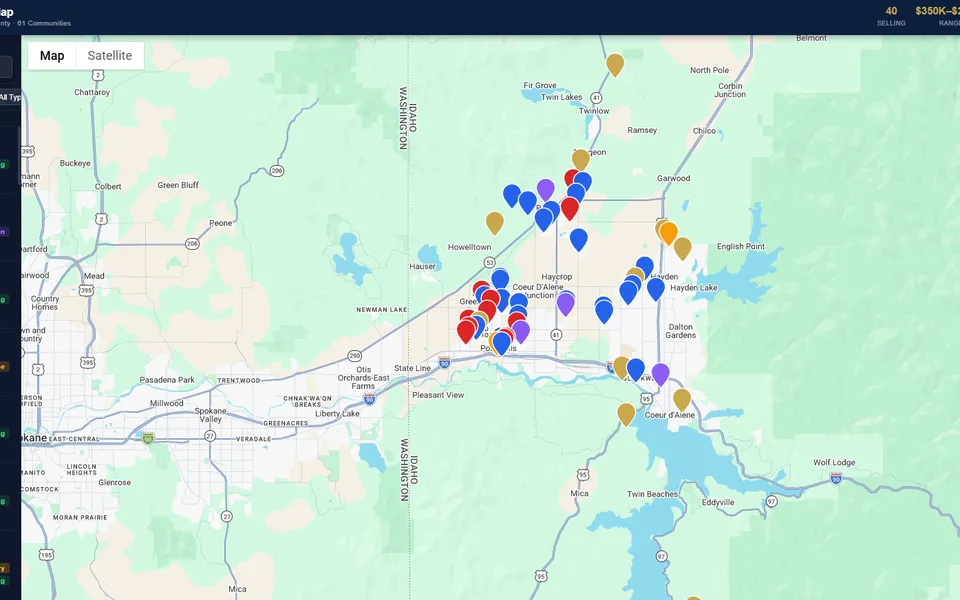Click the blue pin on Post Falls label
This screenshot has height=600, width=960.
tap(501, 343)
